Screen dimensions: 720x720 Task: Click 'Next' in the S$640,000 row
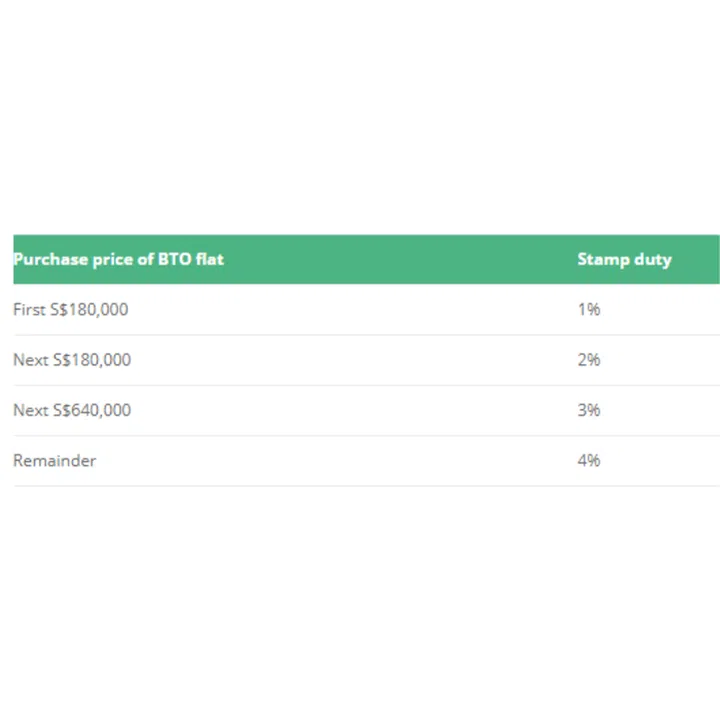tap(30, 410)
